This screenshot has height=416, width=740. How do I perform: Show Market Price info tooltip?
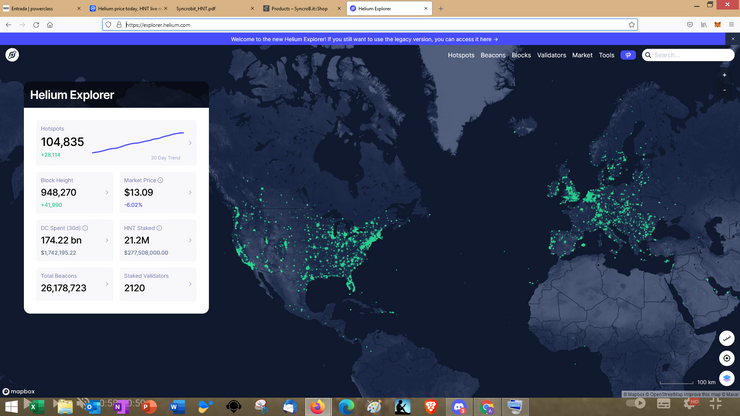(160, 180)
